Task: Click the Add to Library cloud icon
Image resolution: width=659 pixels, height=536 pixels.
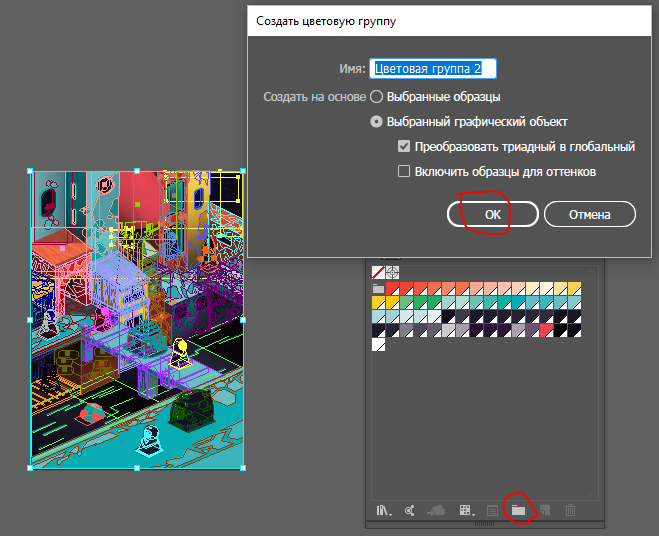Action: tap(436, 510)
